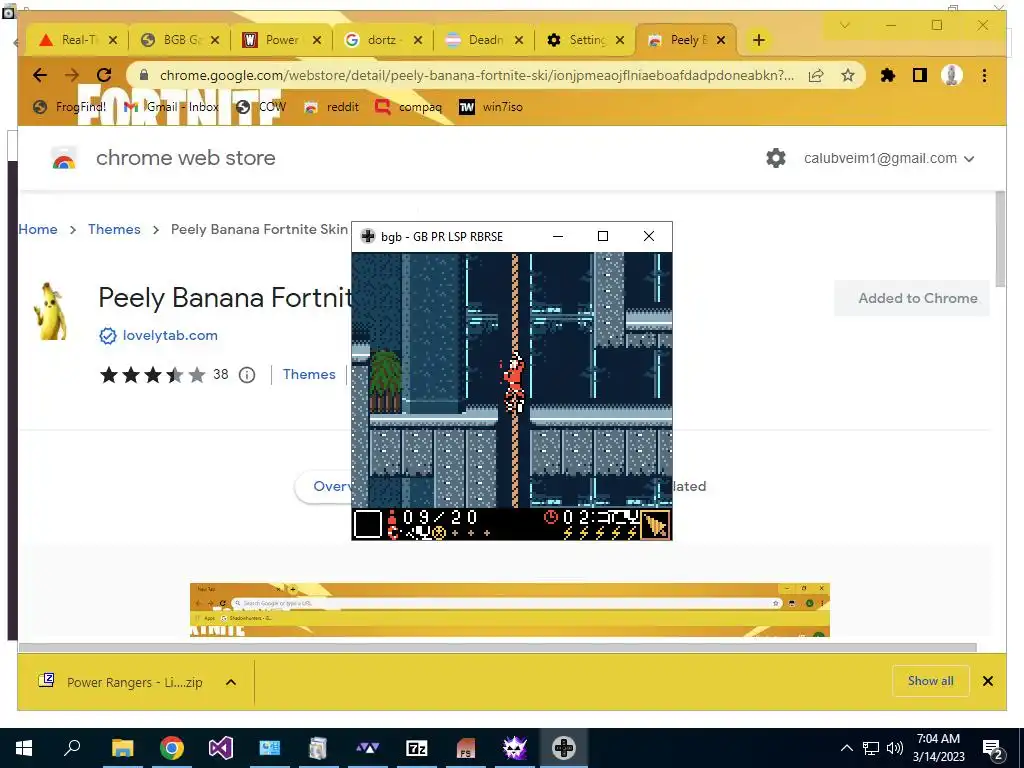Open the tab search chevron in title bar
The image size is (1024, 768).
pyautogui.click(x=844, y=25)
